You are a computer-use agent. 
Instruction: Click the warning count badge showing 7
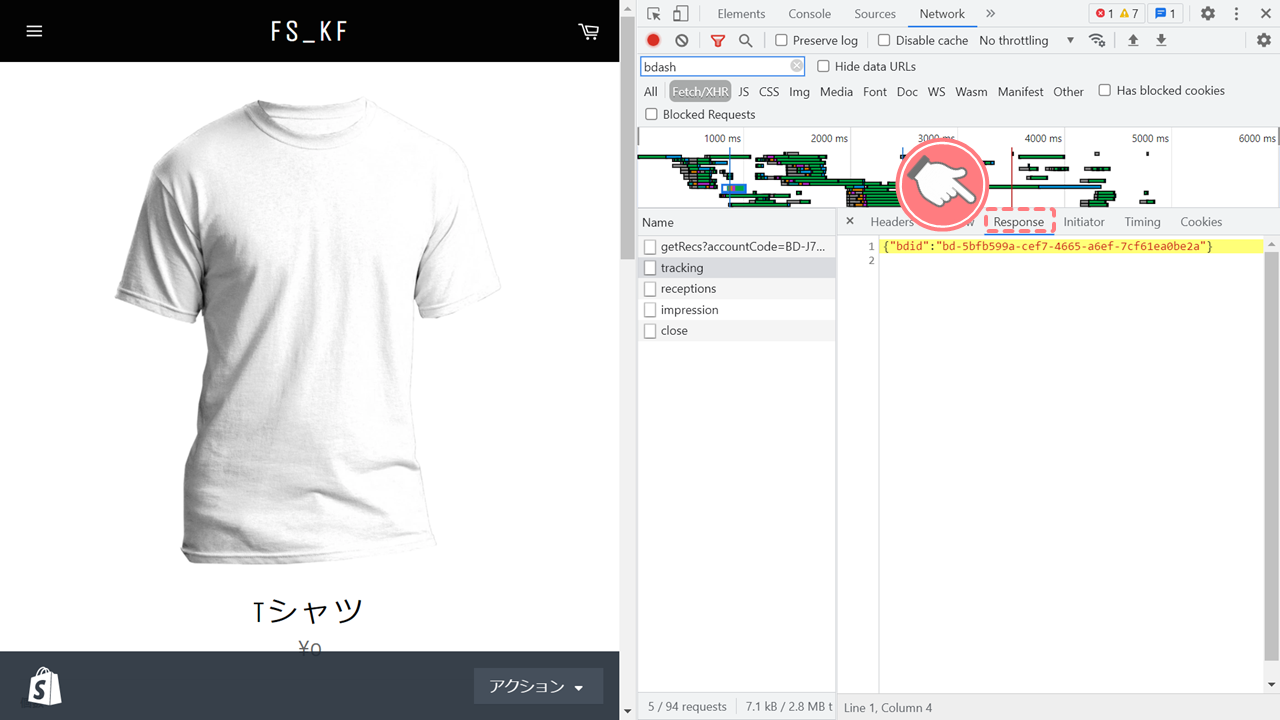pyautogui.click(x=1129, y=14)
